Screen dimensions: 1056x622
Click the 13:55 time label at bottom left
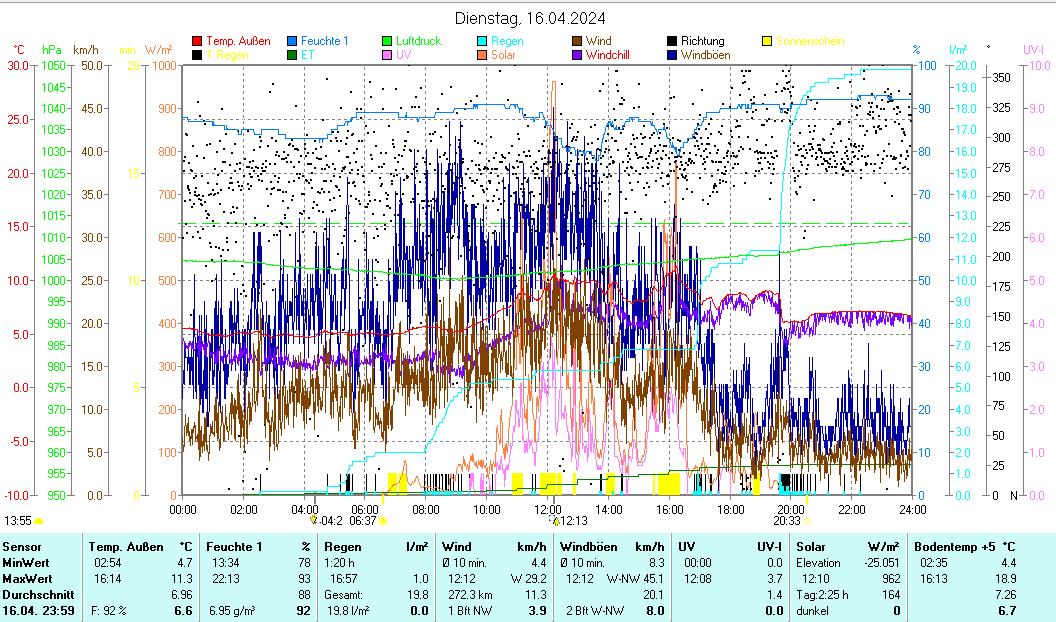(x=17, y=520)
